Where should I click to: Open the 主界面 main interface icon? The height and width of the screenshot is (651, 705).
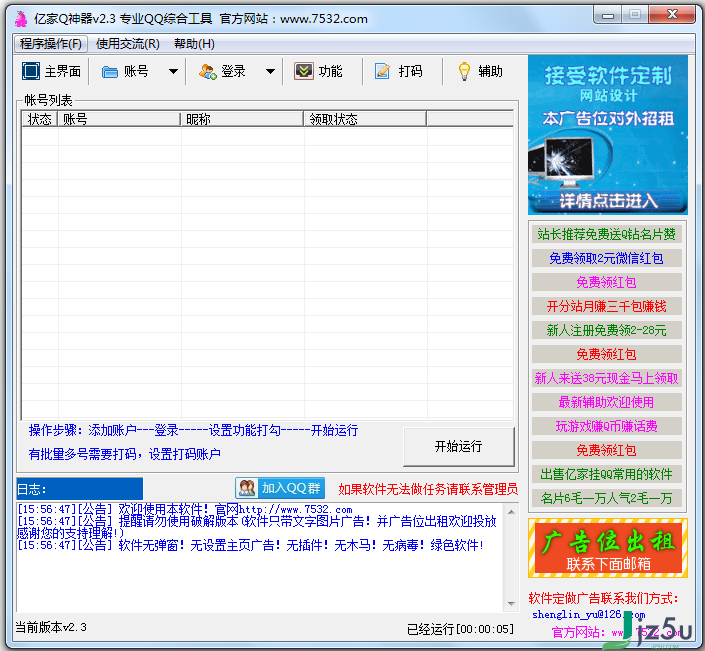click(31, 71)
